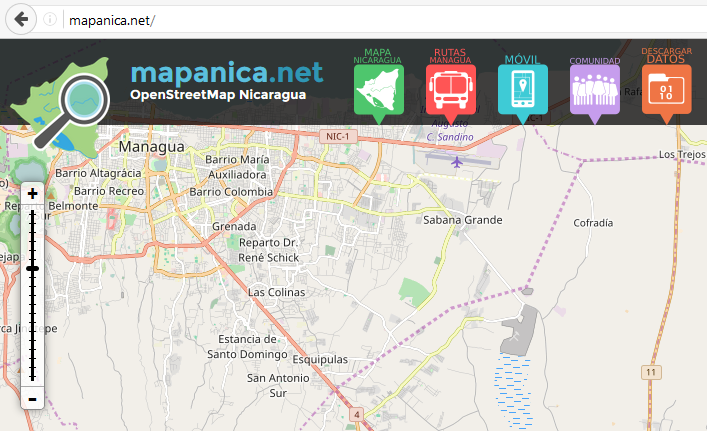The width and height of the screenshot is (707, 431).
Task: Click the Reparto Dr. René Schick label
Action: pos(269,250)
